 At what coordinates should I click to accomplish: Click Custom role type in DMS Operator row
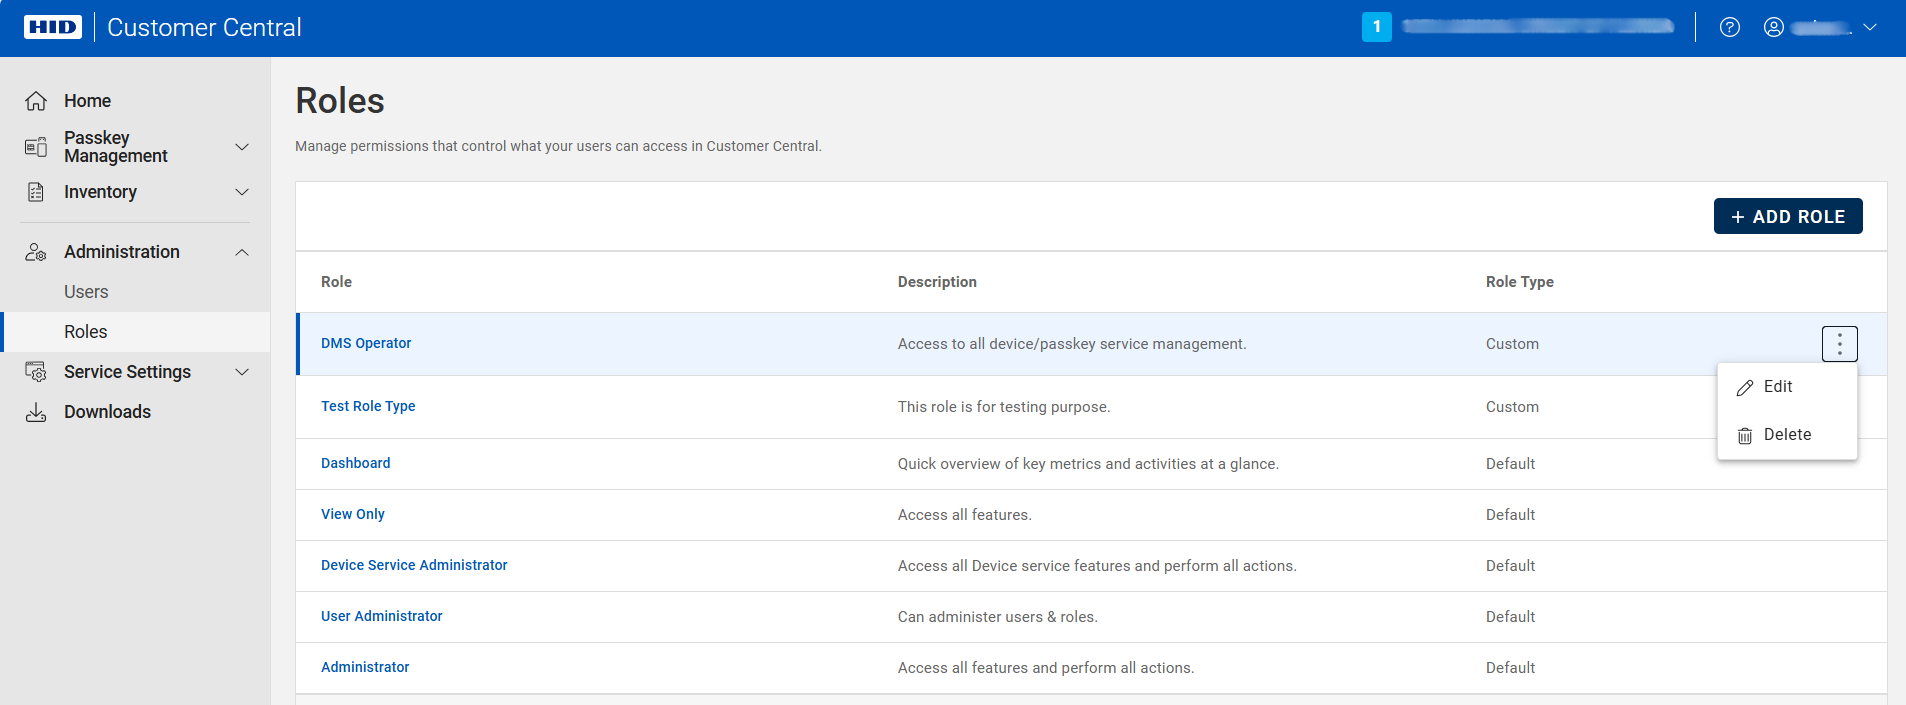click(x=1512, y=344)
